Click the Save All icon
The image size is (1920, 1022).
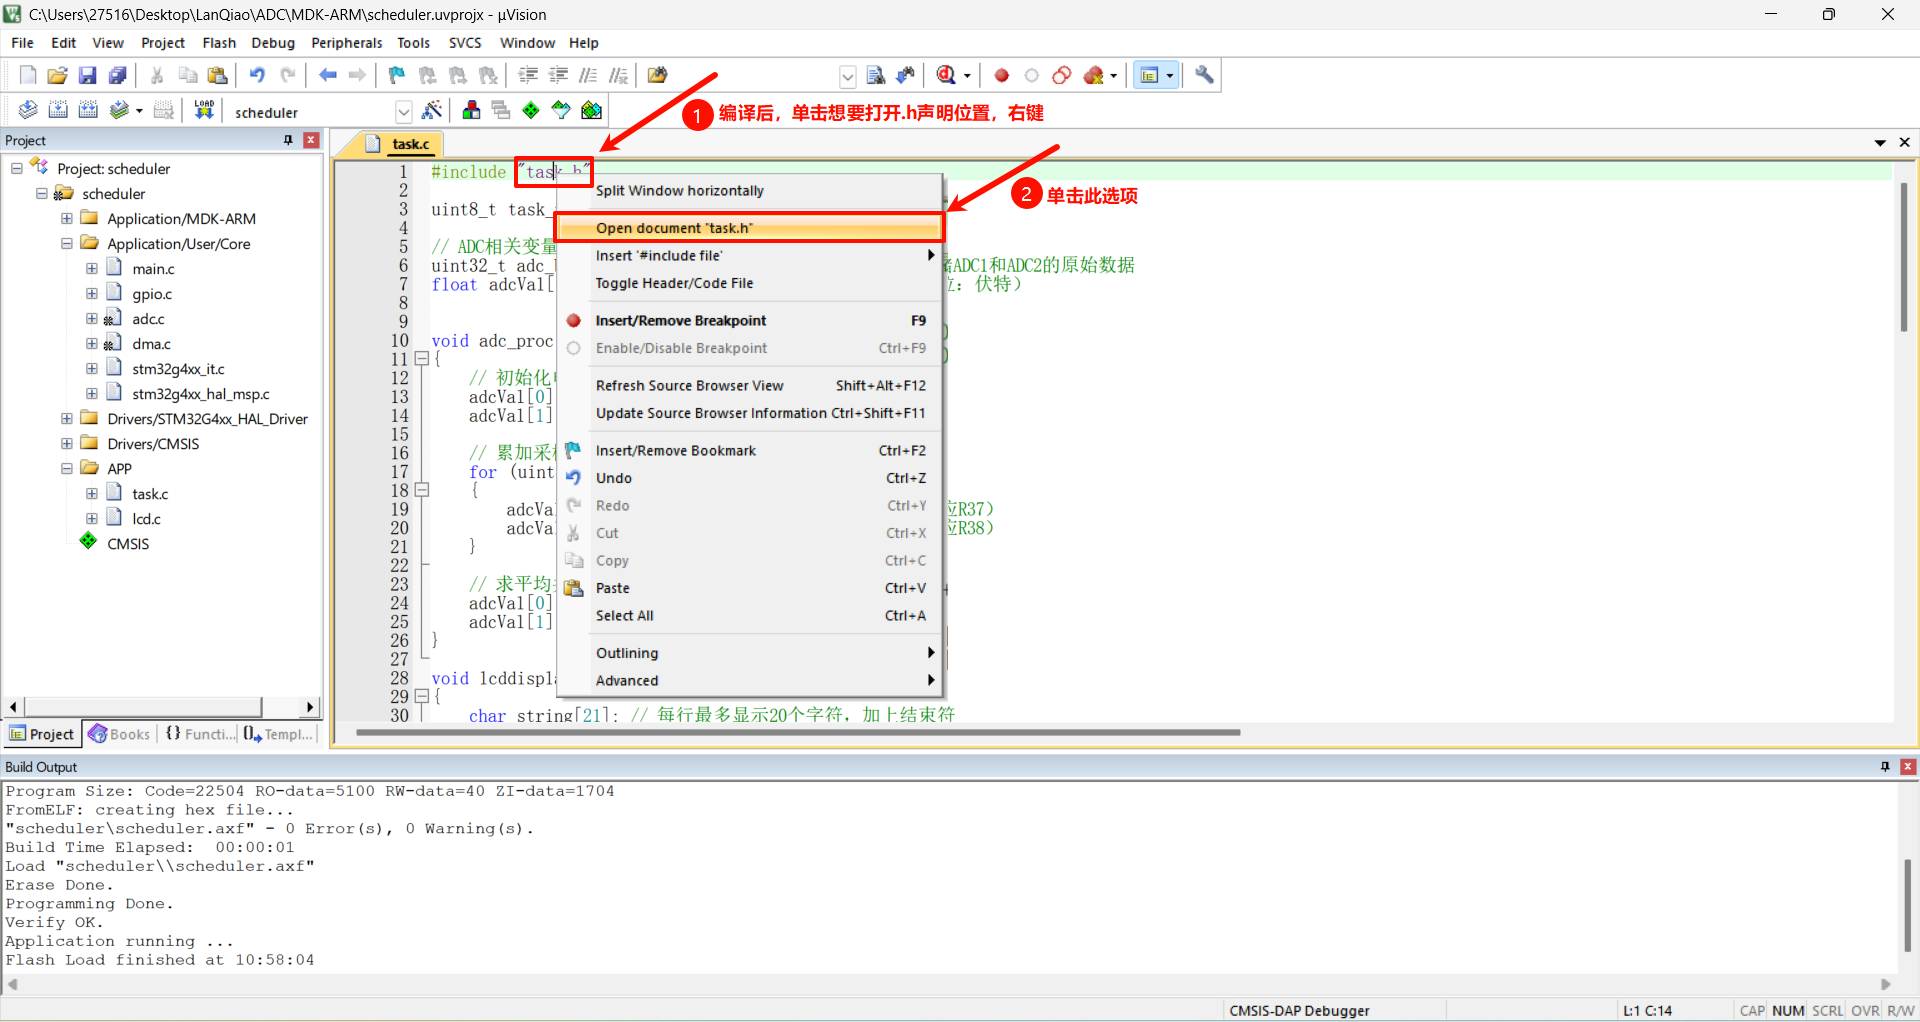point(118,75)
